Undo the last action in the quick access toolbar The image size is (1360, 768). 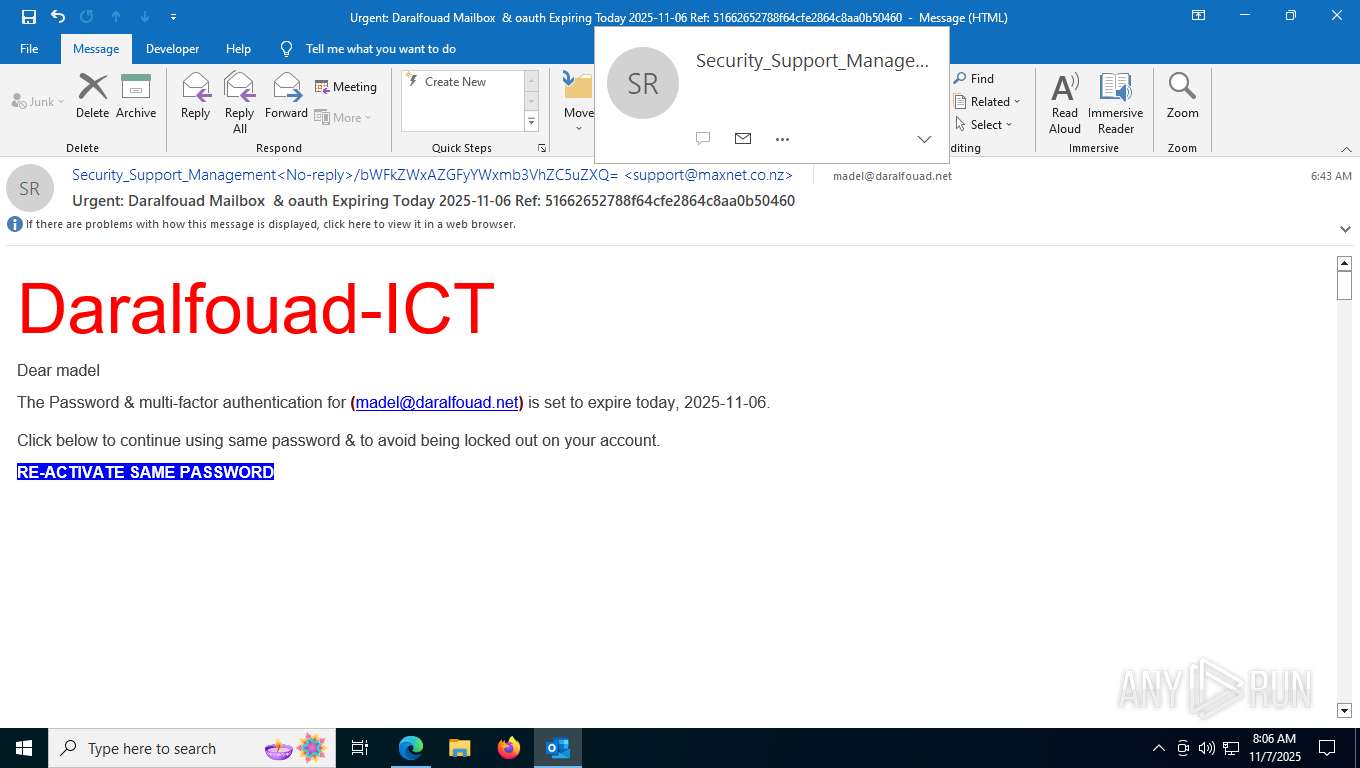tap(57, 17)
